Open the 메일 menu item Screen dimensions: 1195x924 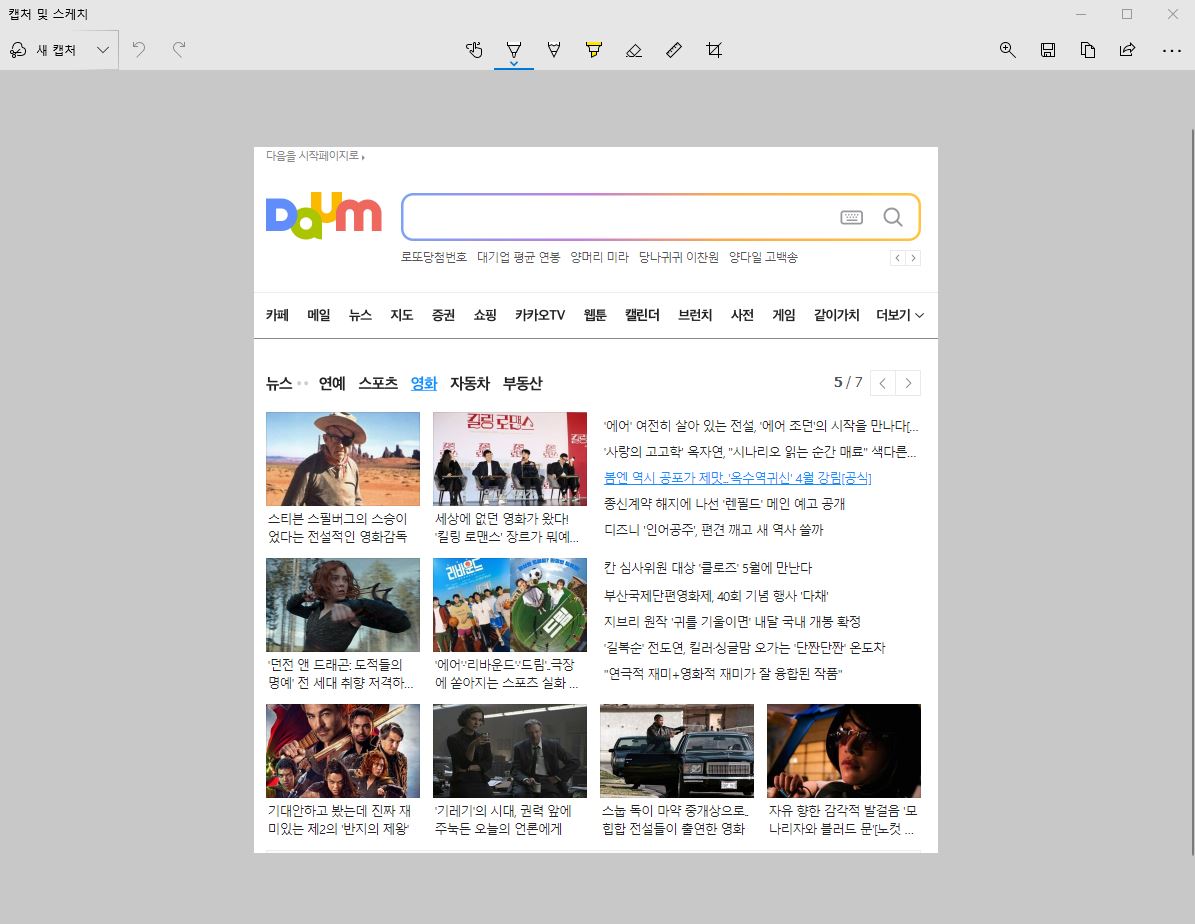pos(319,315)
